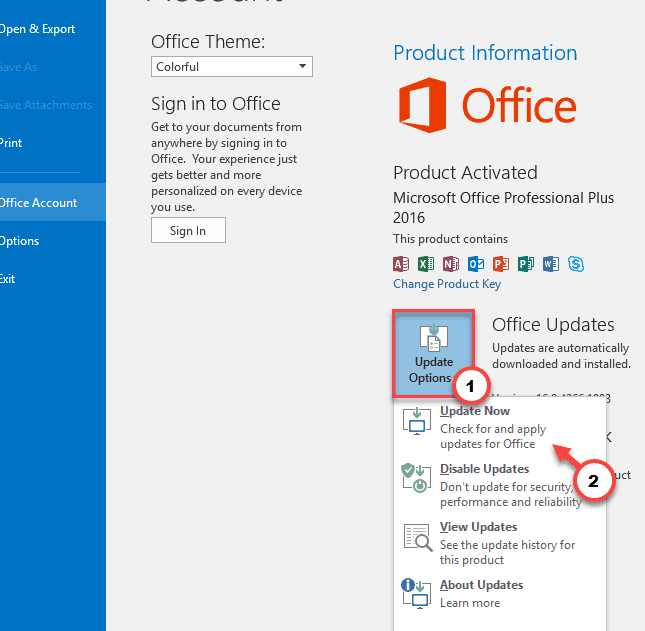Click 'See the update history' description
Screen dimensions: 645x631
click(x=507, y=552)
